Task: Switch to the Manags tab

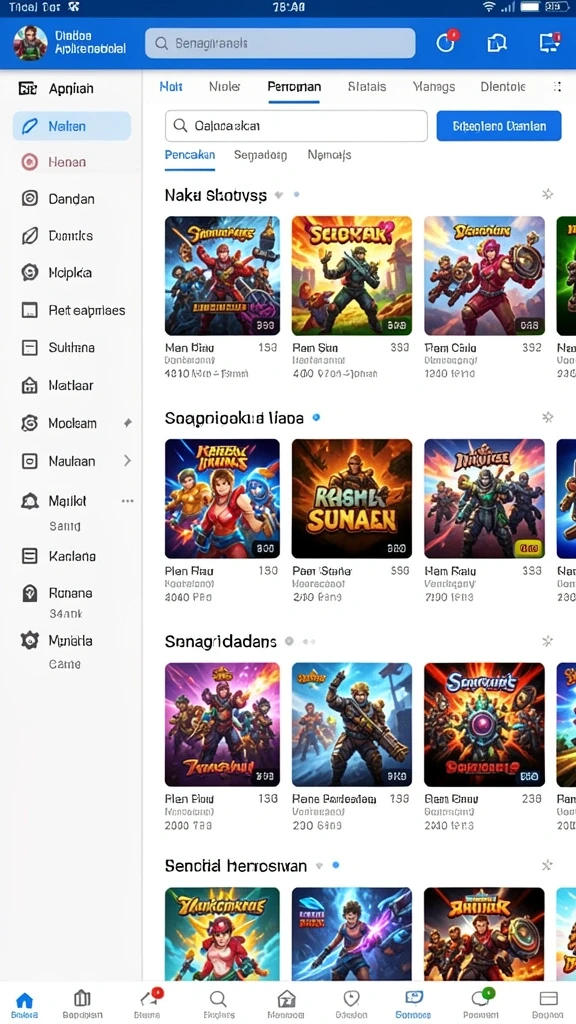Action: (x=434, y=86)
